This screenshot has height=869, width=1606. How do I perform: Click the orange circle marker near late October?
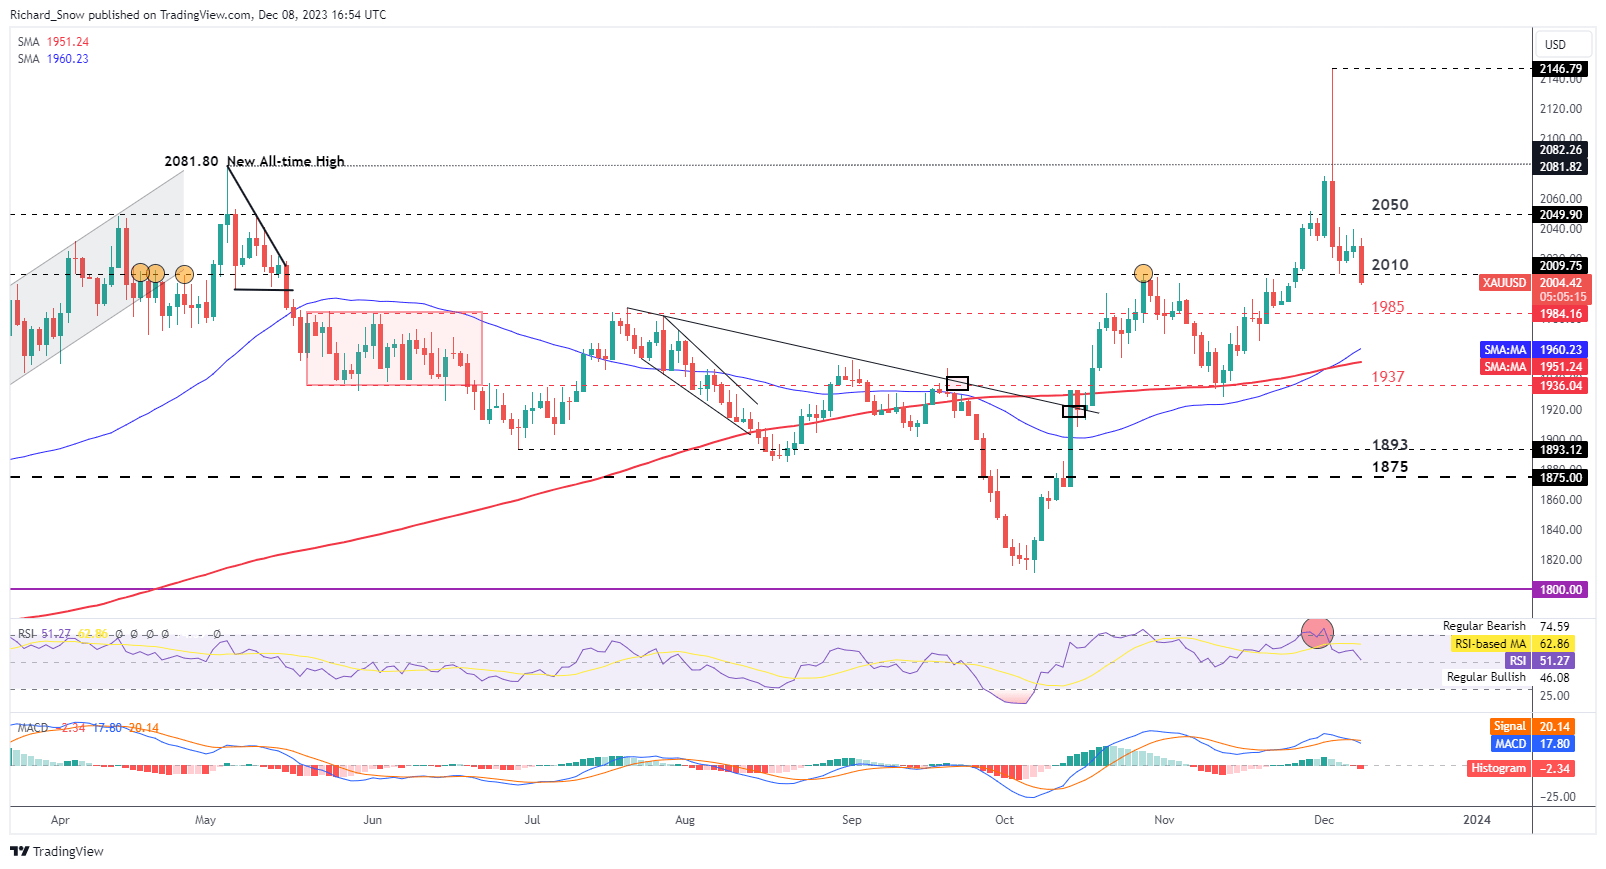click(1143, 273)
